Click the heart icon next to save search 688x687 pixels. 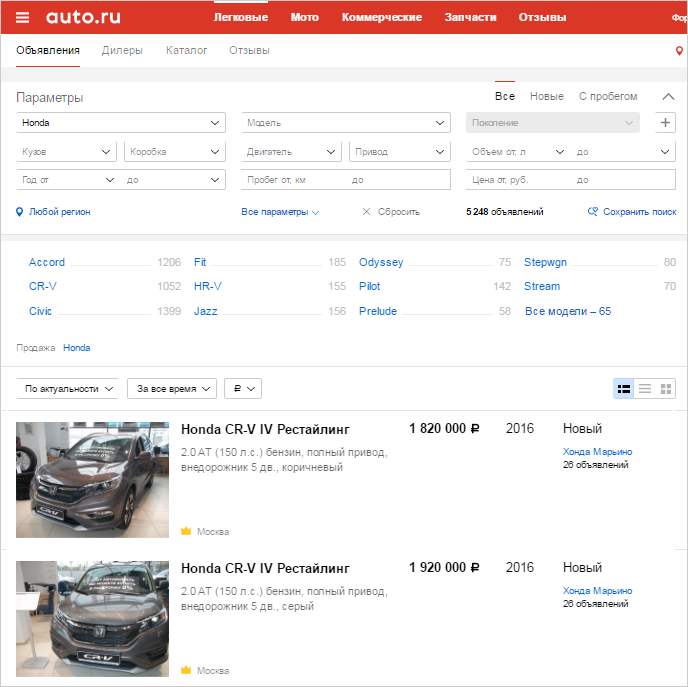pyautogui.click(x=593, y=211)
